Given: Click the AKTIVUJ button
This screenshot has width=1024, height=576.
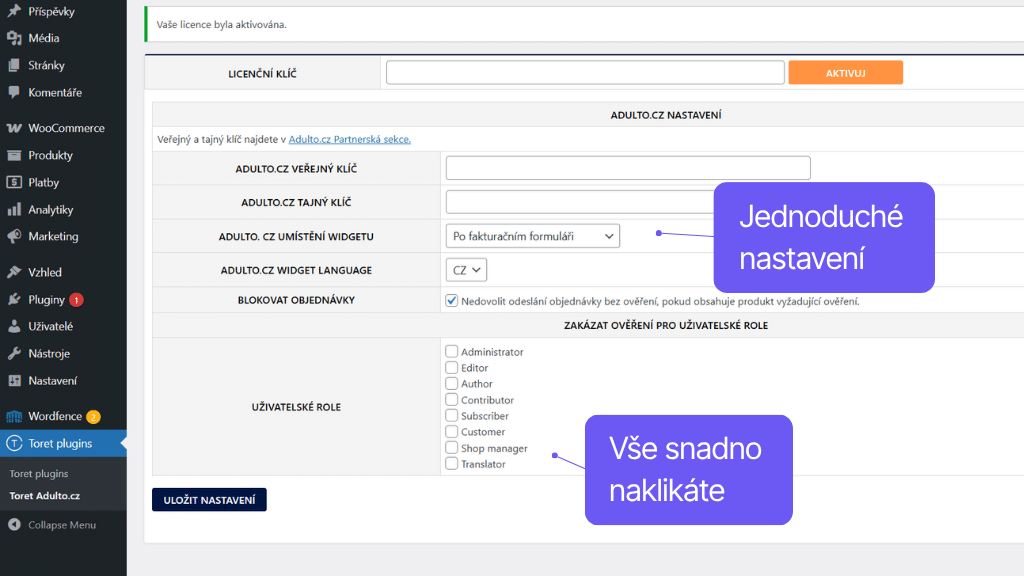Looking at the screenshot, I should pyautogui.click(x=845, y=72).
